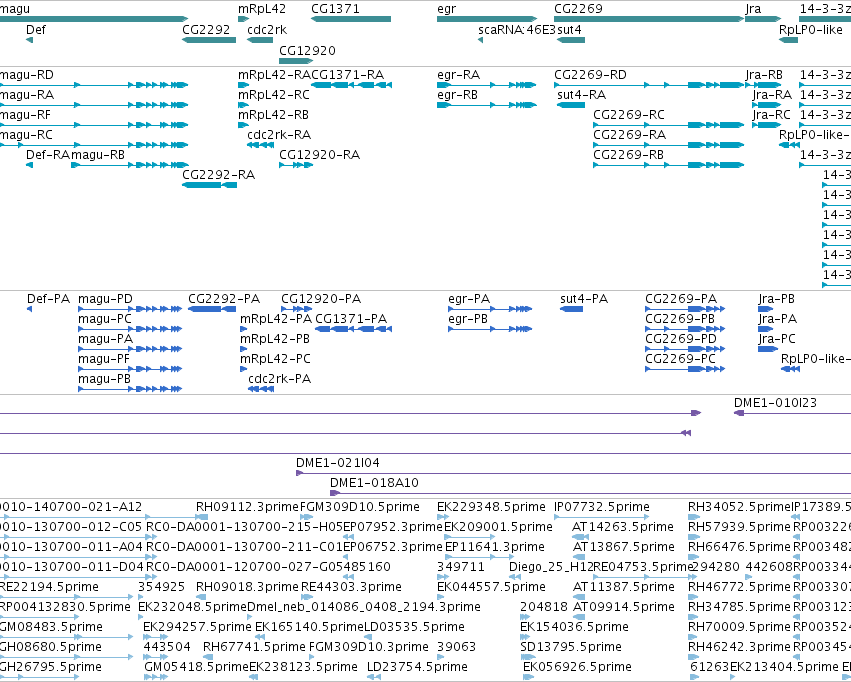This screenshot has height=682, width=851.
Task: Select the IP07732.5prime EST label
Action: point(602,507)
